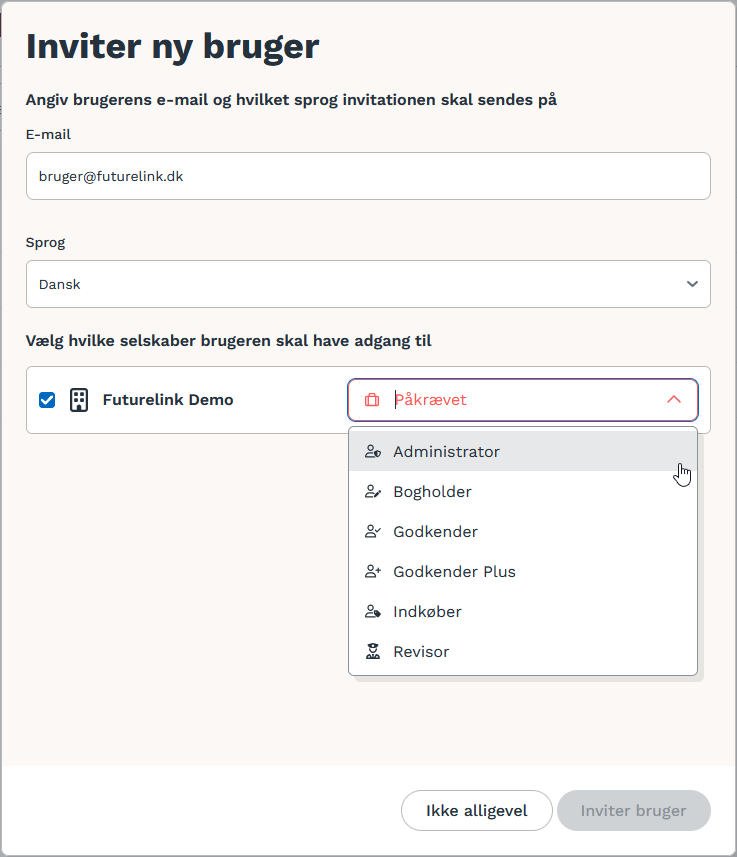737x857 pixels.
Task: Click the Ikke alligevel cancel button
Action: coord(477,811)
